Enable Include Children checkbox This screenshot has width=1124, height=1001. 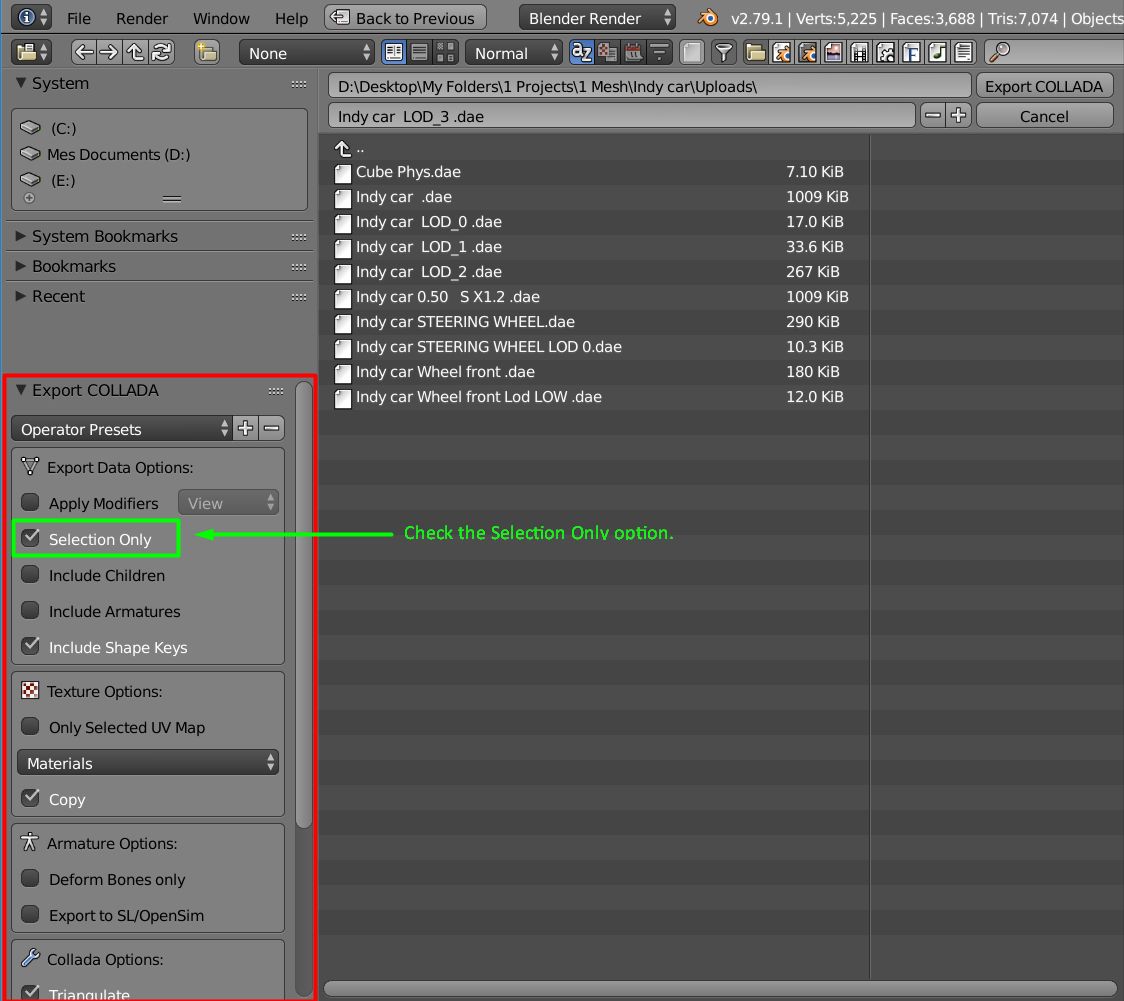(x=30, y=574)
